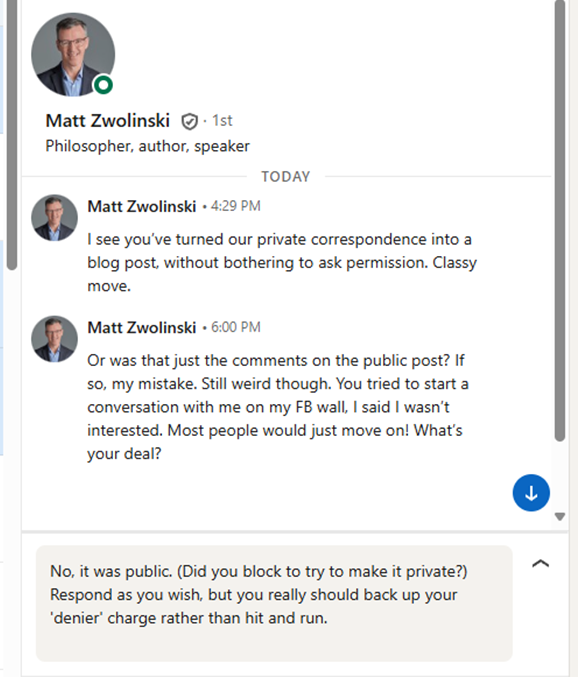Image resolution: width=578 pixels, height=677 pixels.
Task: Open the large profile photo at the top
Action: pyautogui.click(x=73, y=54)
